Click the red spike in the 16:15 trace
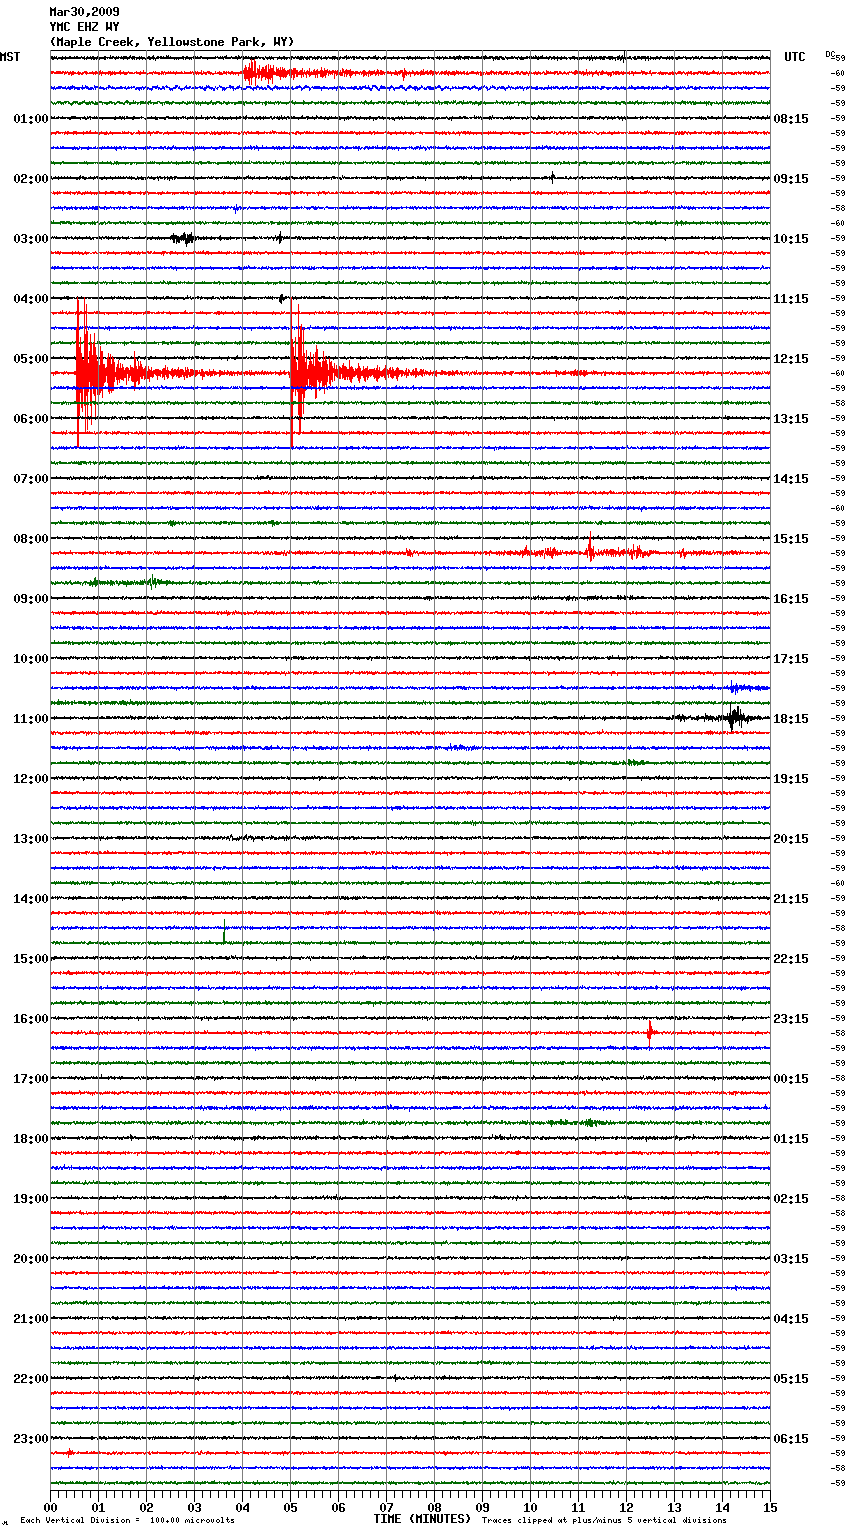Viewport: 850px width, 1534px height. (x=650, y=1031)
